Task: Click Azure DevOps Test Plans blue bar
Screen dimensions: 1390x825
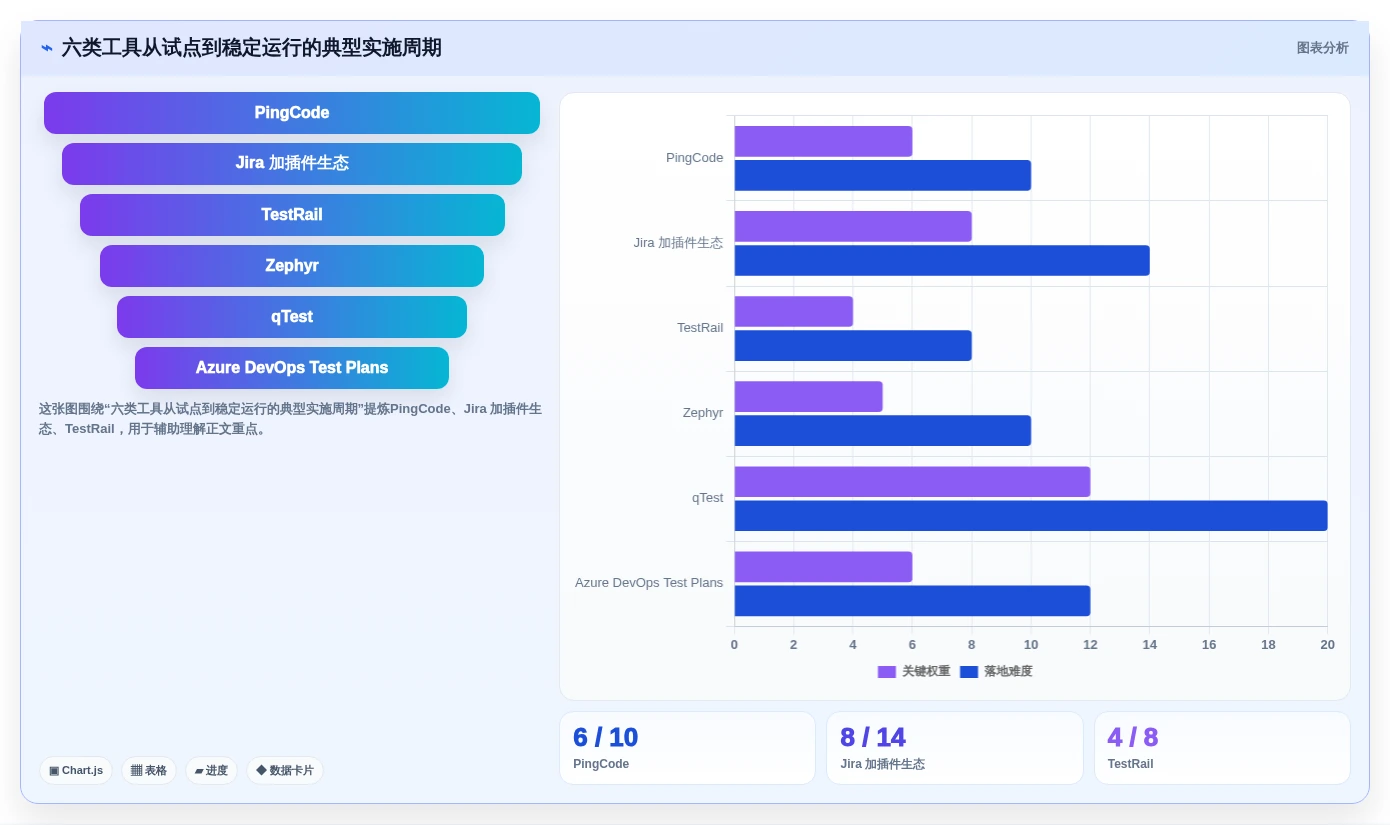Action: click(x=912, y=600)
